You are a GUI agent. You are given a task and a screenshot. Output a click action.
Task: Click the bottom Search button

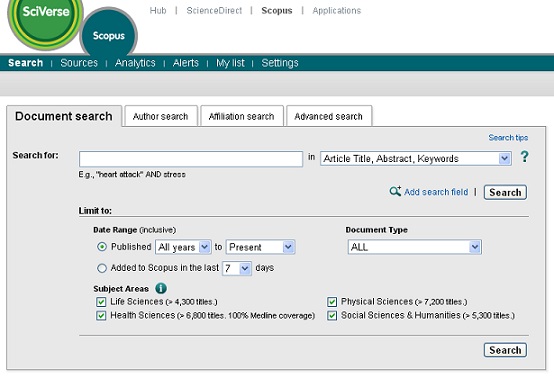pos(505,350)
